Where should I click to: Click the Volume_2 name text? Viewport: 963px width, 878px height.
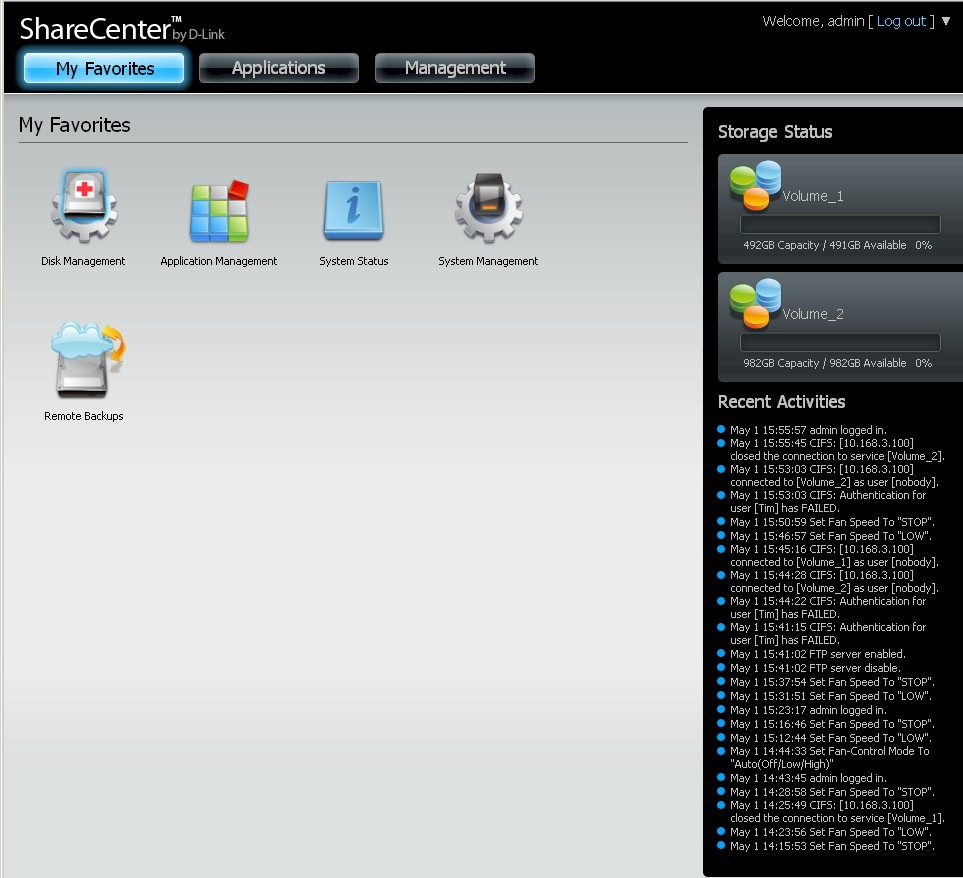point(813,314)
